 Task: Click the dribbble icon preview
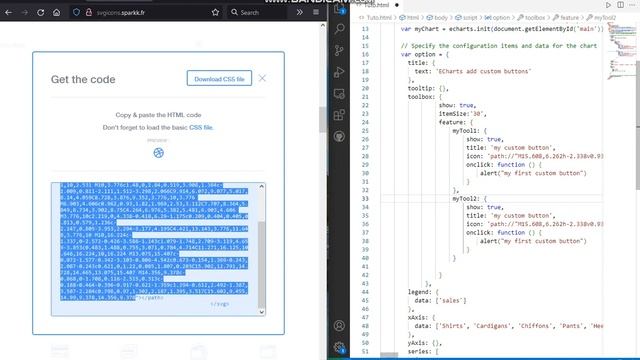coord(158,153)
